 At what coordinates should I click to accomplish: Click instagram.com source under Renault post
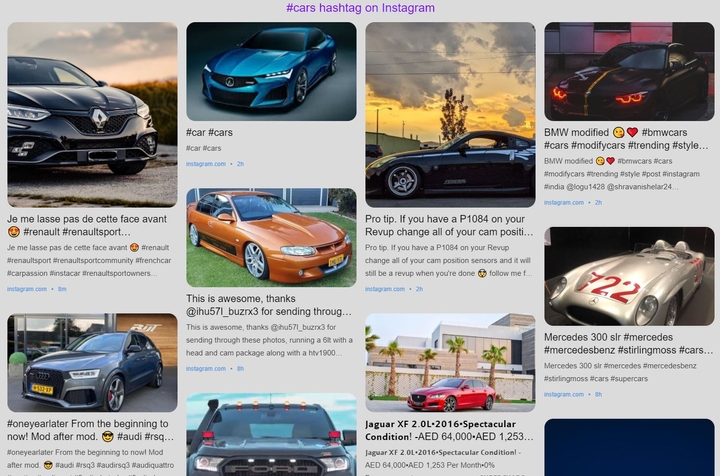27,289
